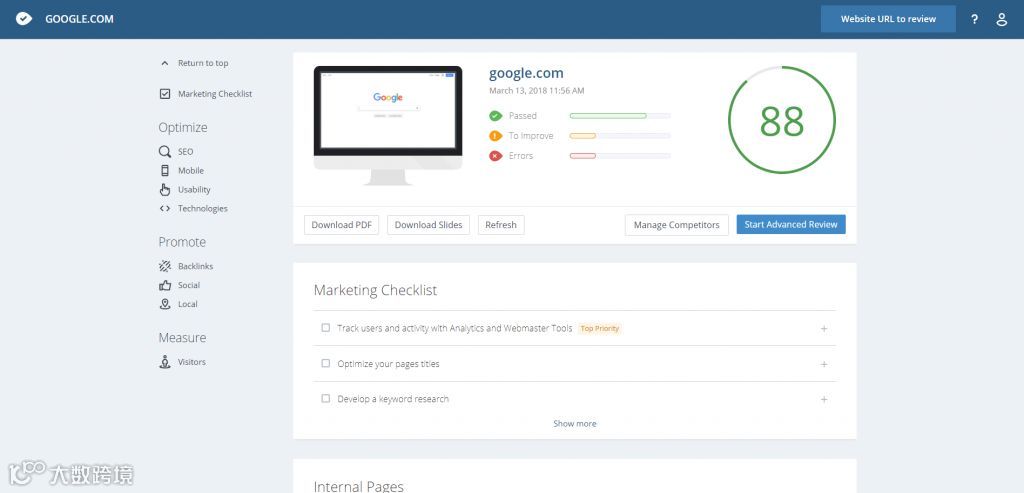The image size is (1024, 493).
Task: Go to Usability section in sidebar
Action: tap(194, 189)
